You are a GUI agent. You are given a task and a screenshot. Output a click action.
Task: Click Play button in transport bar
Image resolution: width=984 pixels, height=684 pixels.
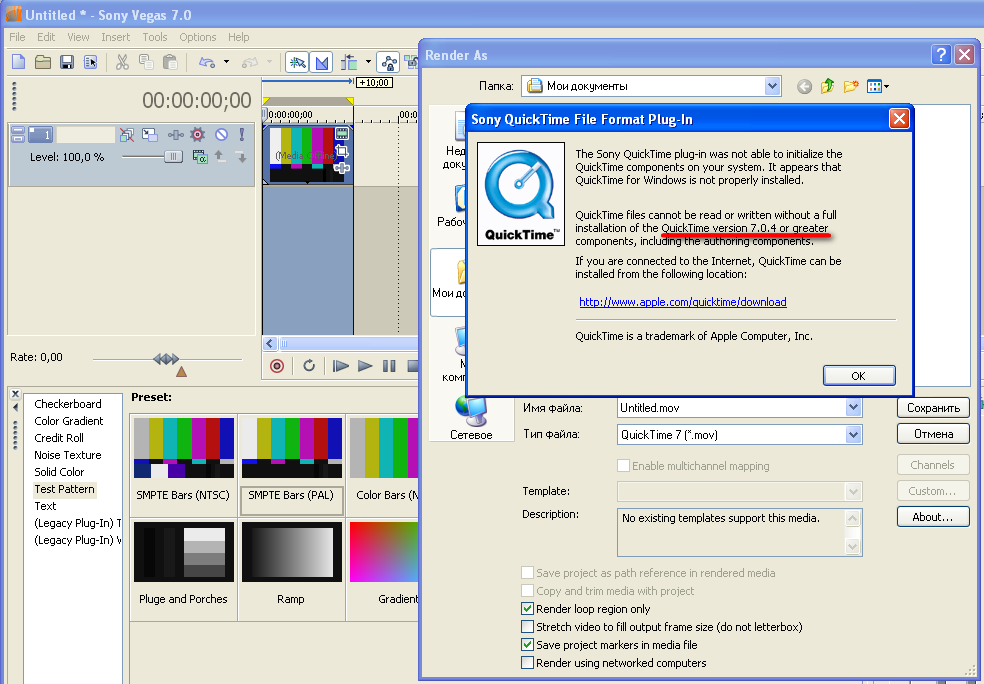365,366
